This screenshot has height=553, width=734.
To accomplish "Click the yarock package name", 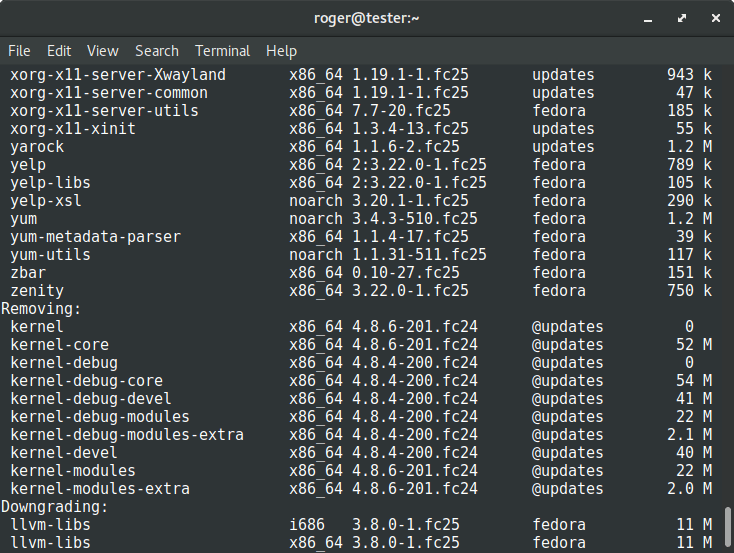I will pyautogui.click(x=37, y=147).
